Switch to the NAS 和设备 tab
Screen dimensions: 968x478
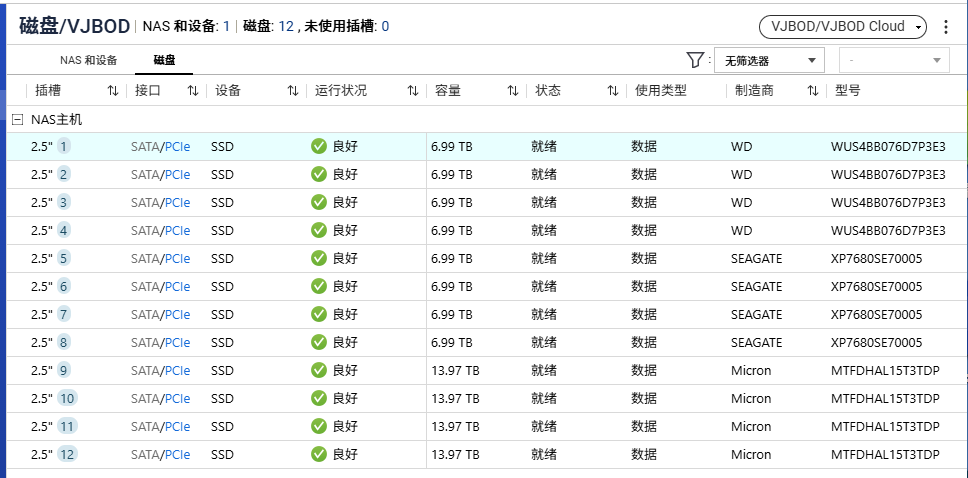[x=89, y=60]
